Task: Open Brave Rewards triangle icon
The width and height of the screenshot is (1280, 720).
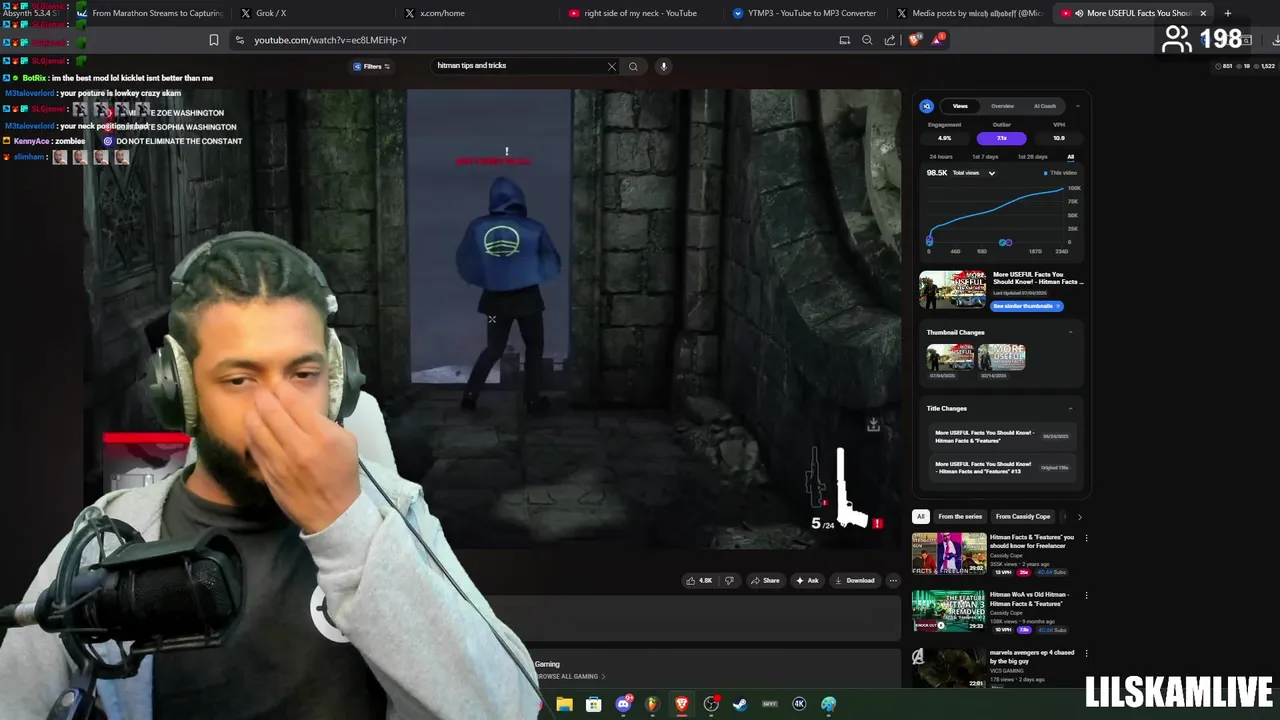Action: tap(938, 40)
